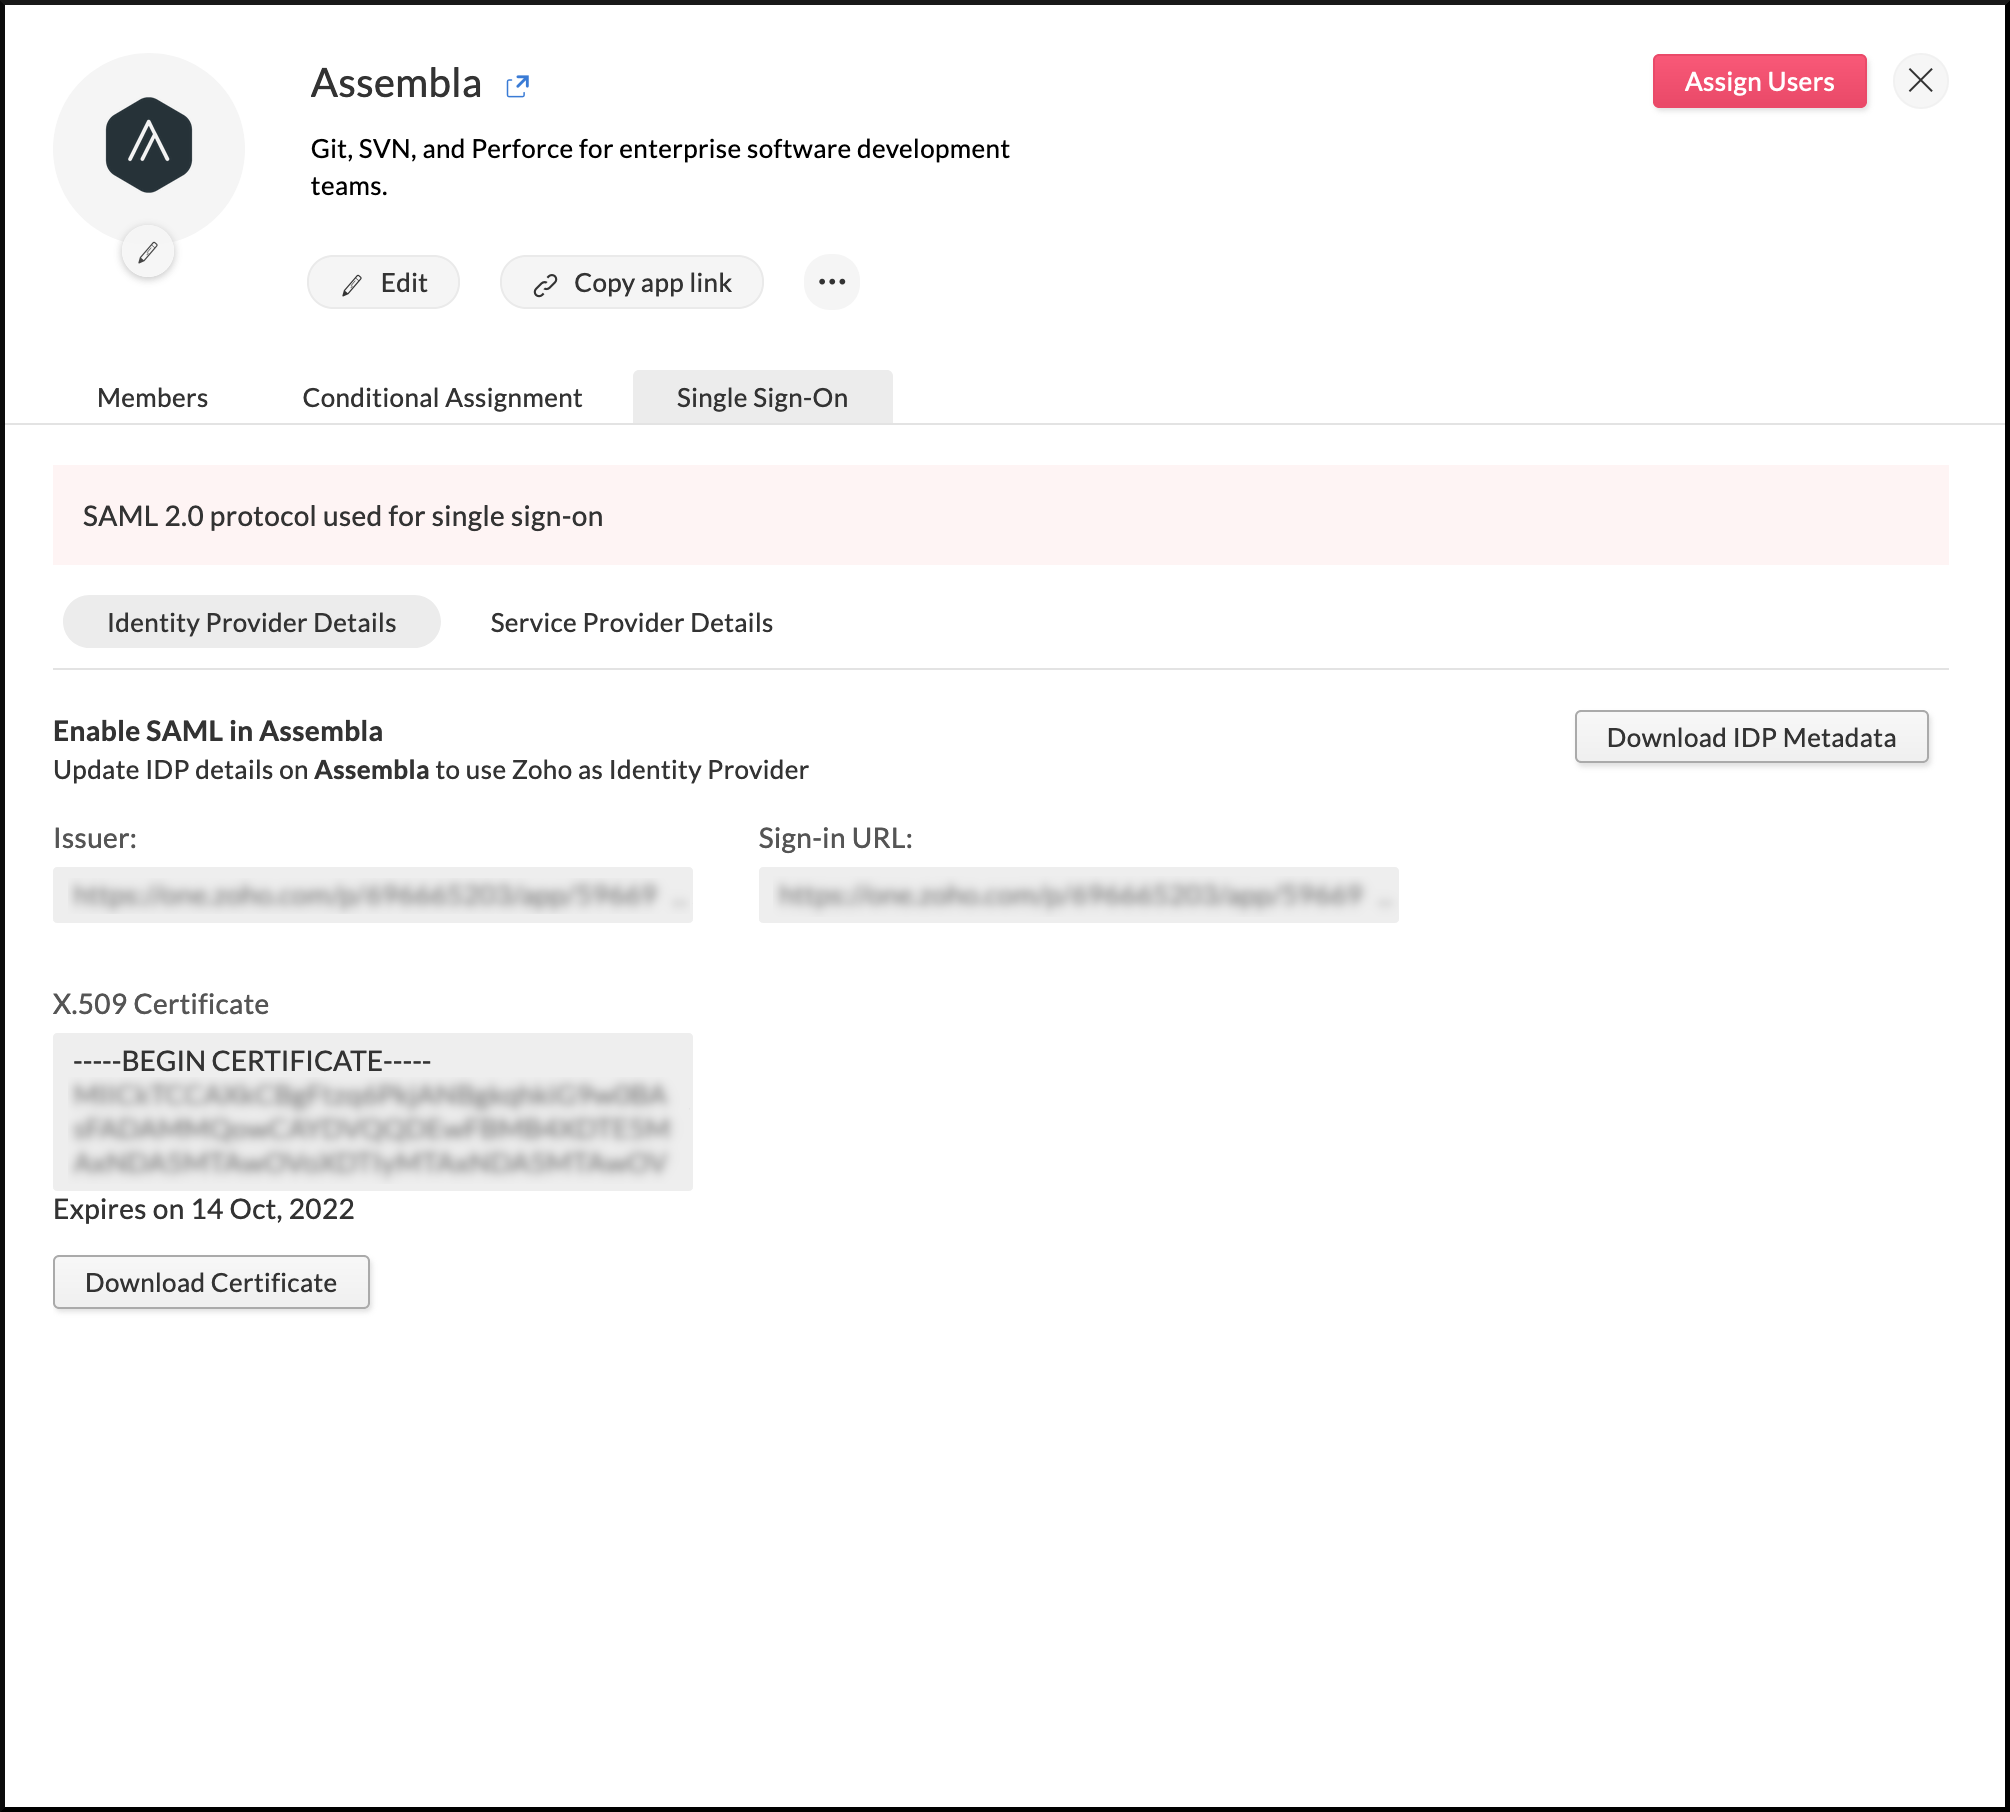Download the X.509 certificate
2010x1812 pixels.
point(211,1281)
